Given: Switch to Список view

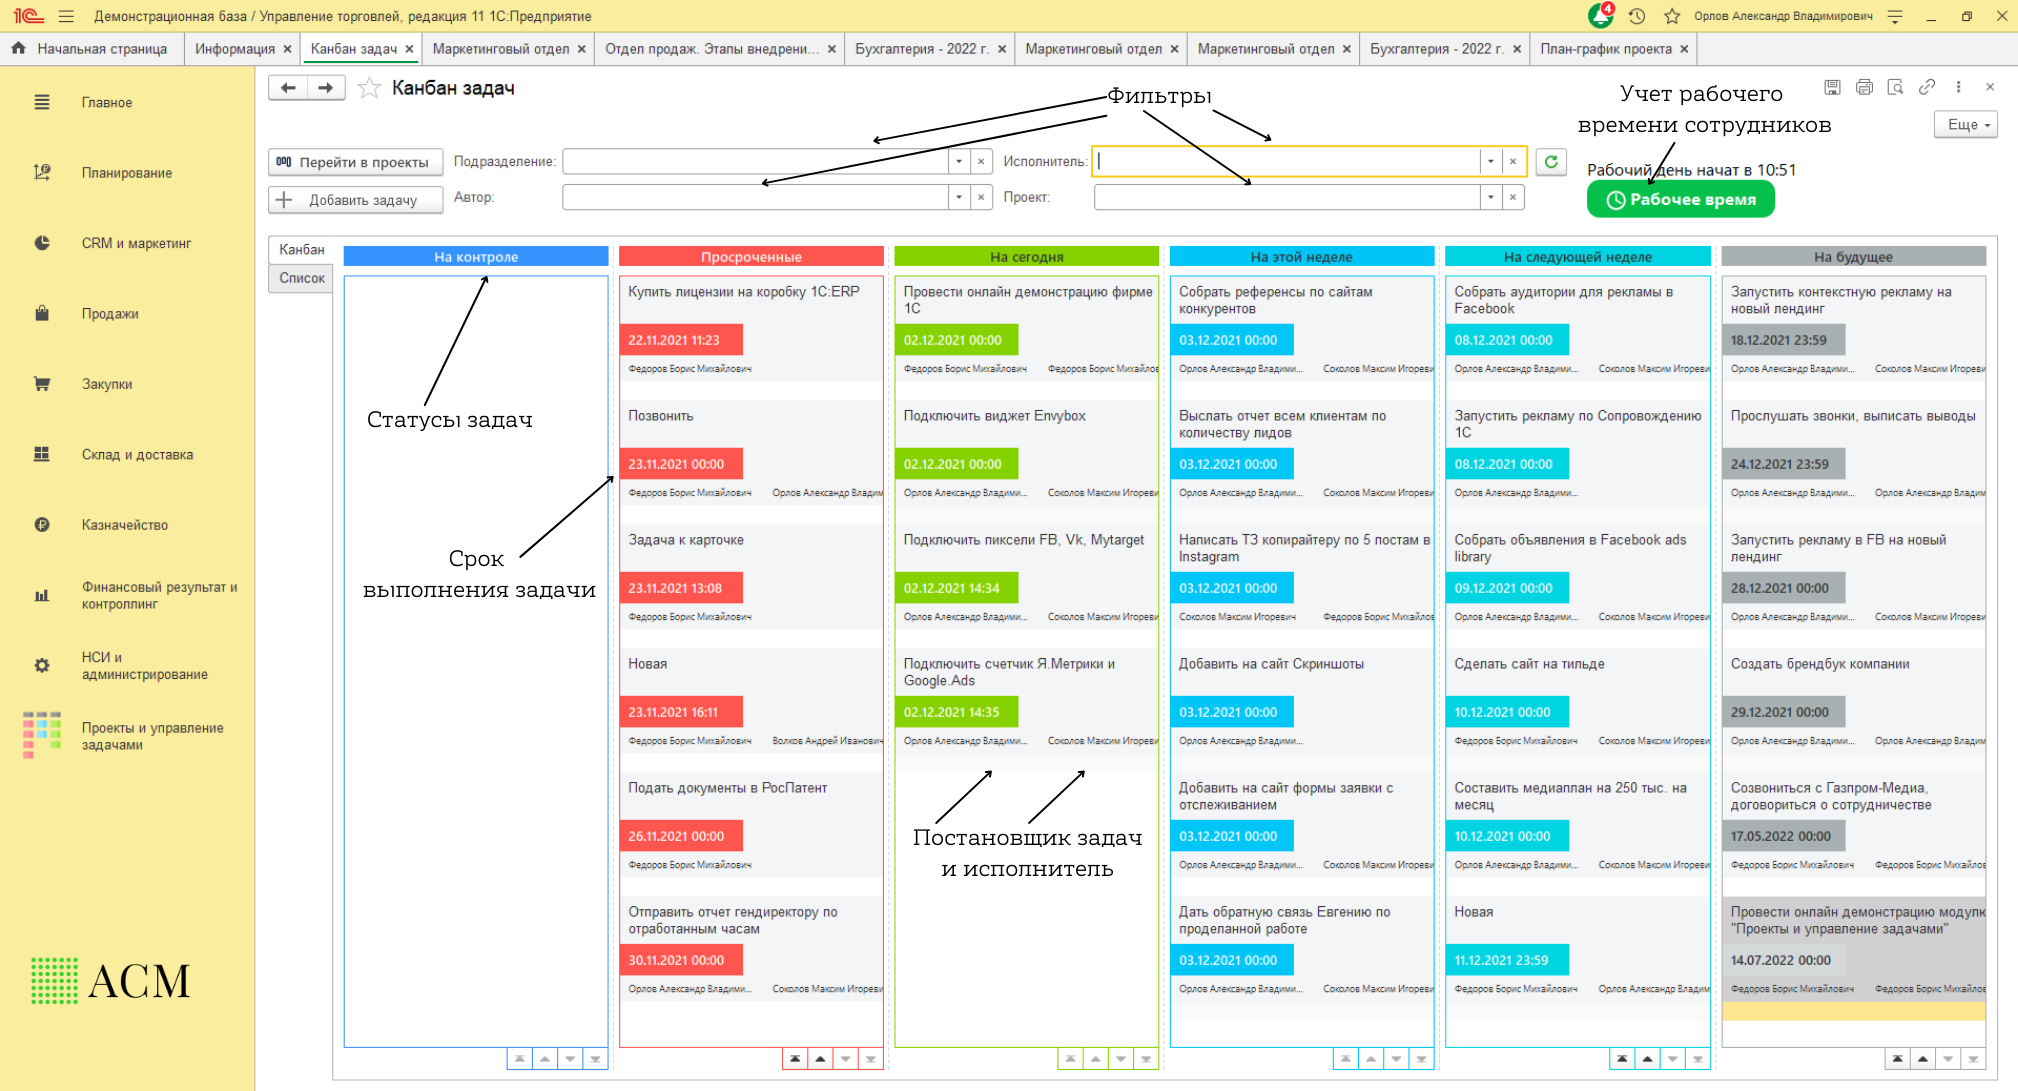Looking at the screenshot, I should pos(301,278).
